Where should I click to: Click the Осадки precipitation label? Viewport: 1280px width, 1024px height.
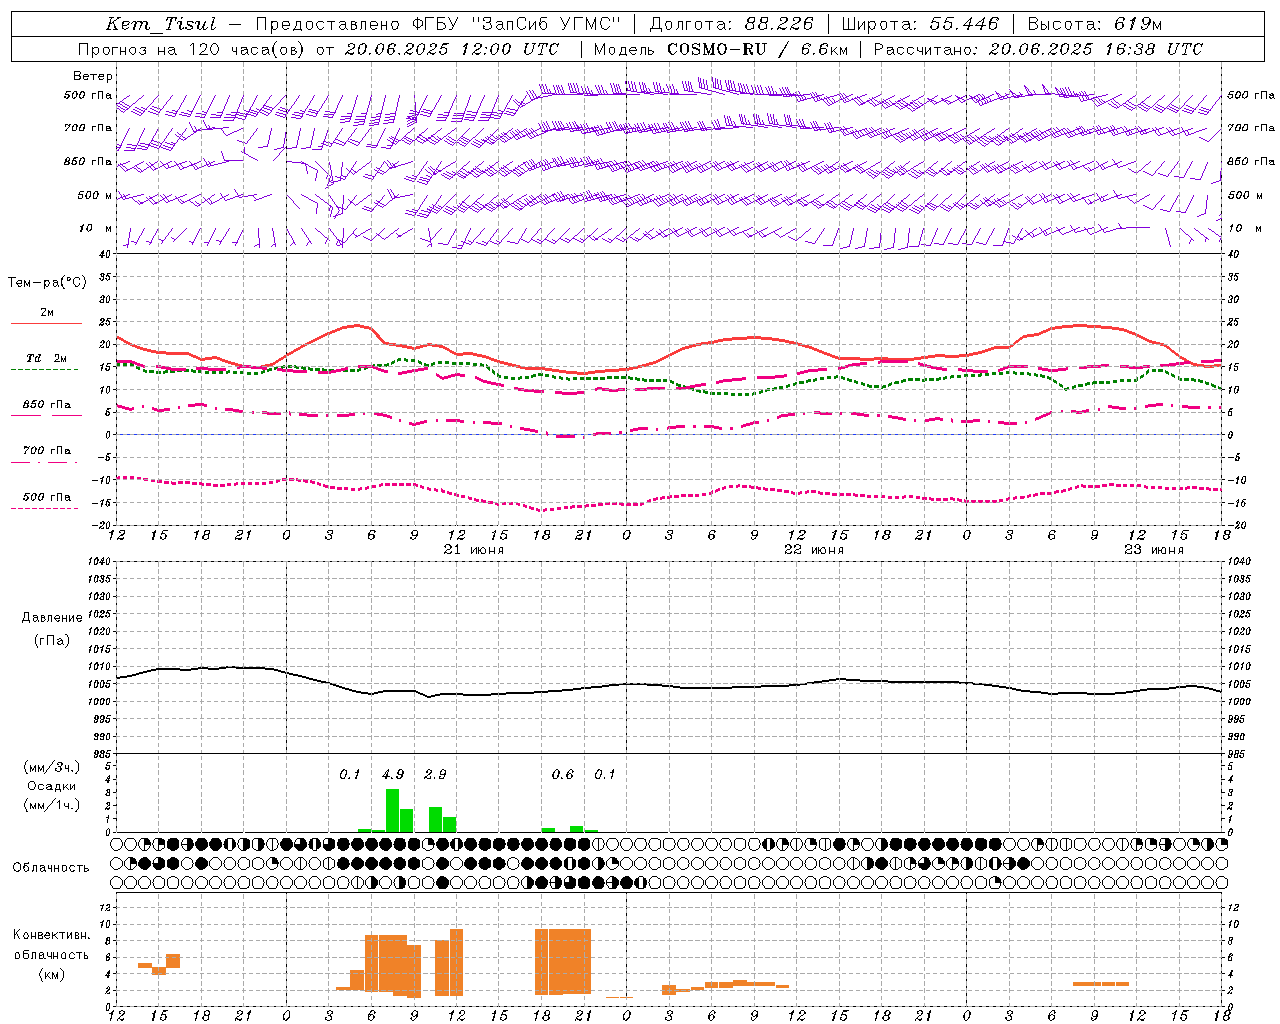52,786
